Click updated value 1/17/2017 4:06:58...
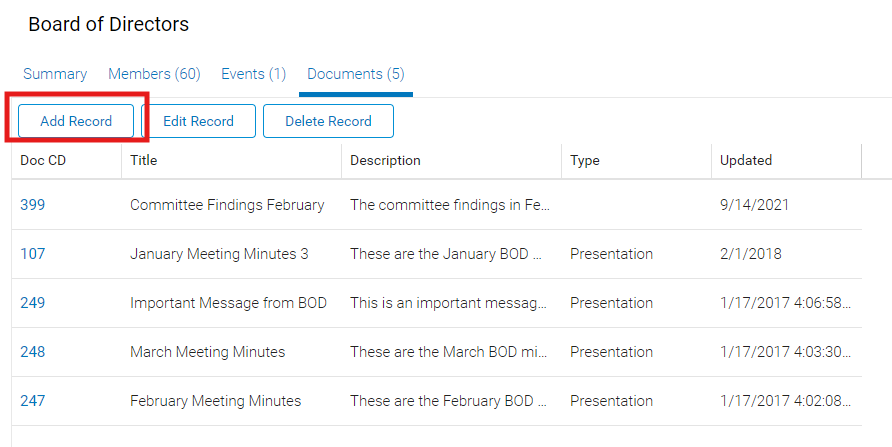 (x=786, y=303)
